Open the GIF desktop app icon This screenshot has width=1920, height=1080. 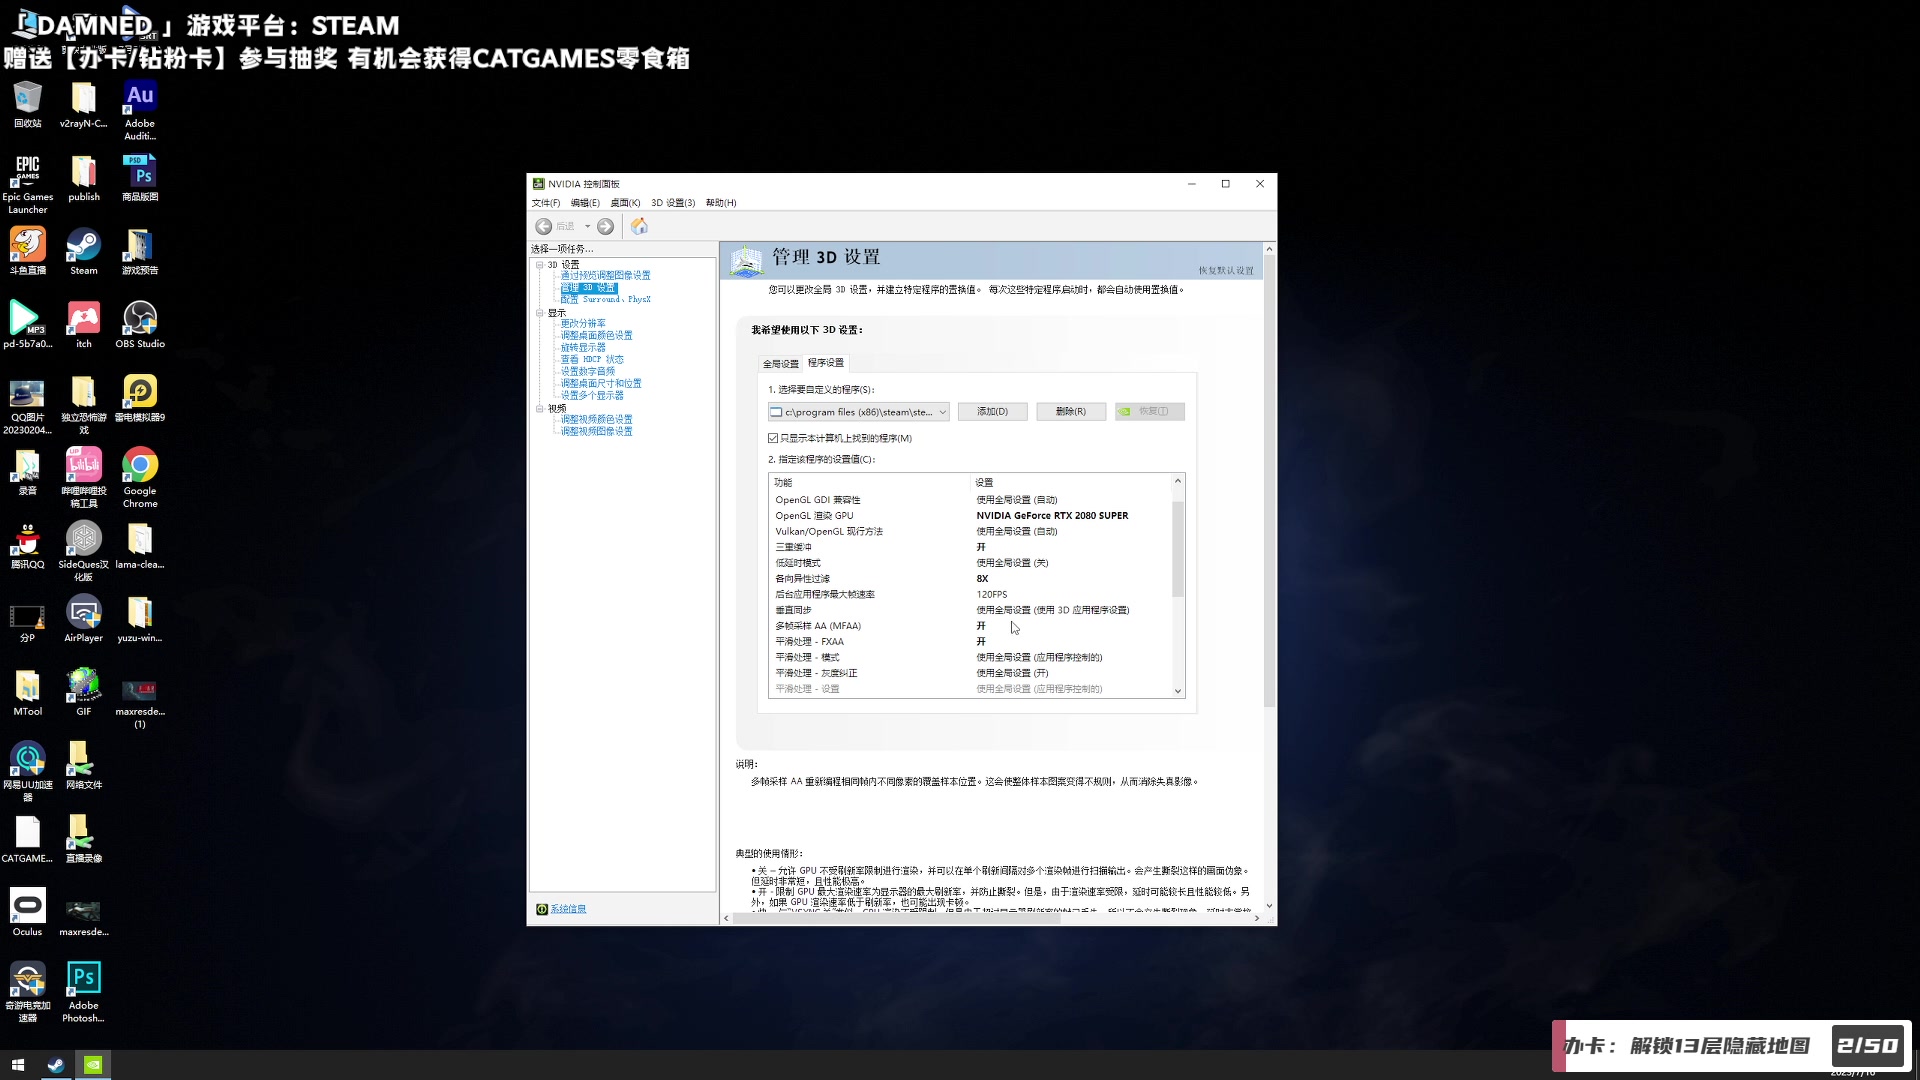(84, 692)
